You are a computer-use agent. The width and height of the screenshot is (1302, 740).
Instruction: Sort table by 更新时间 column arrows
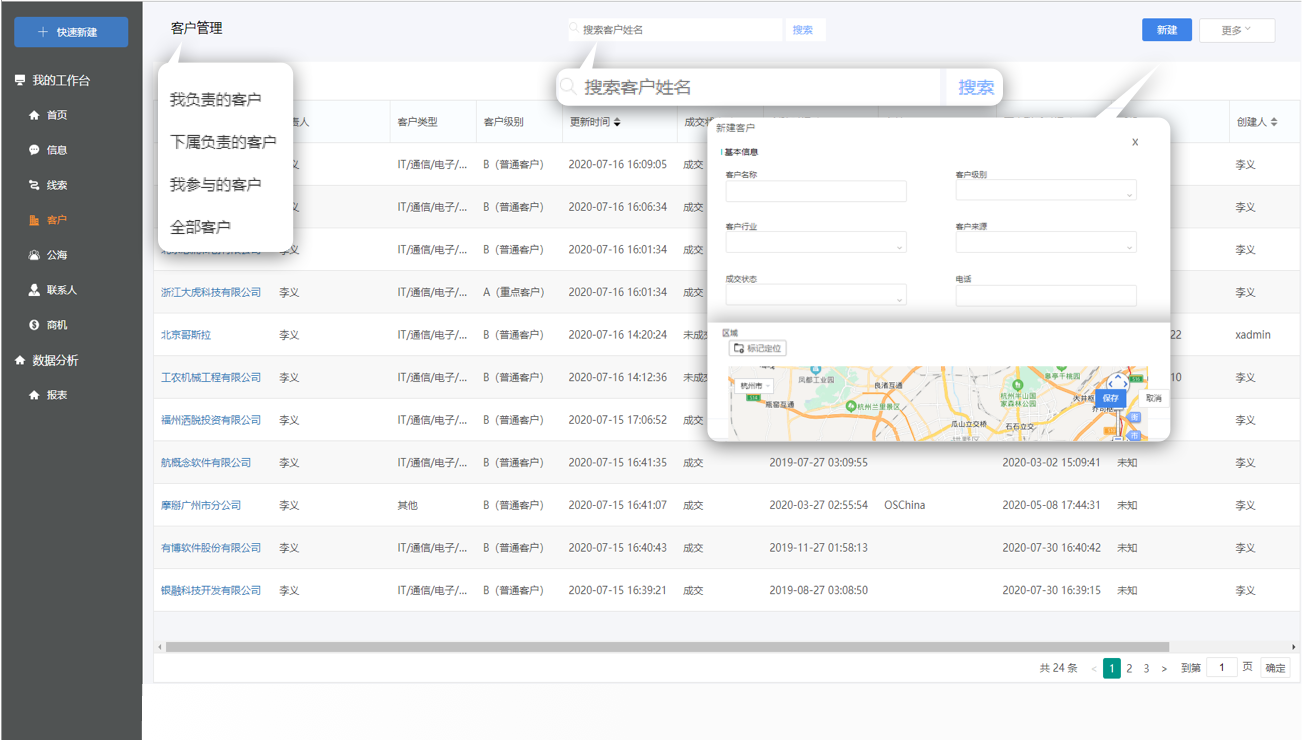pos(617,122)
